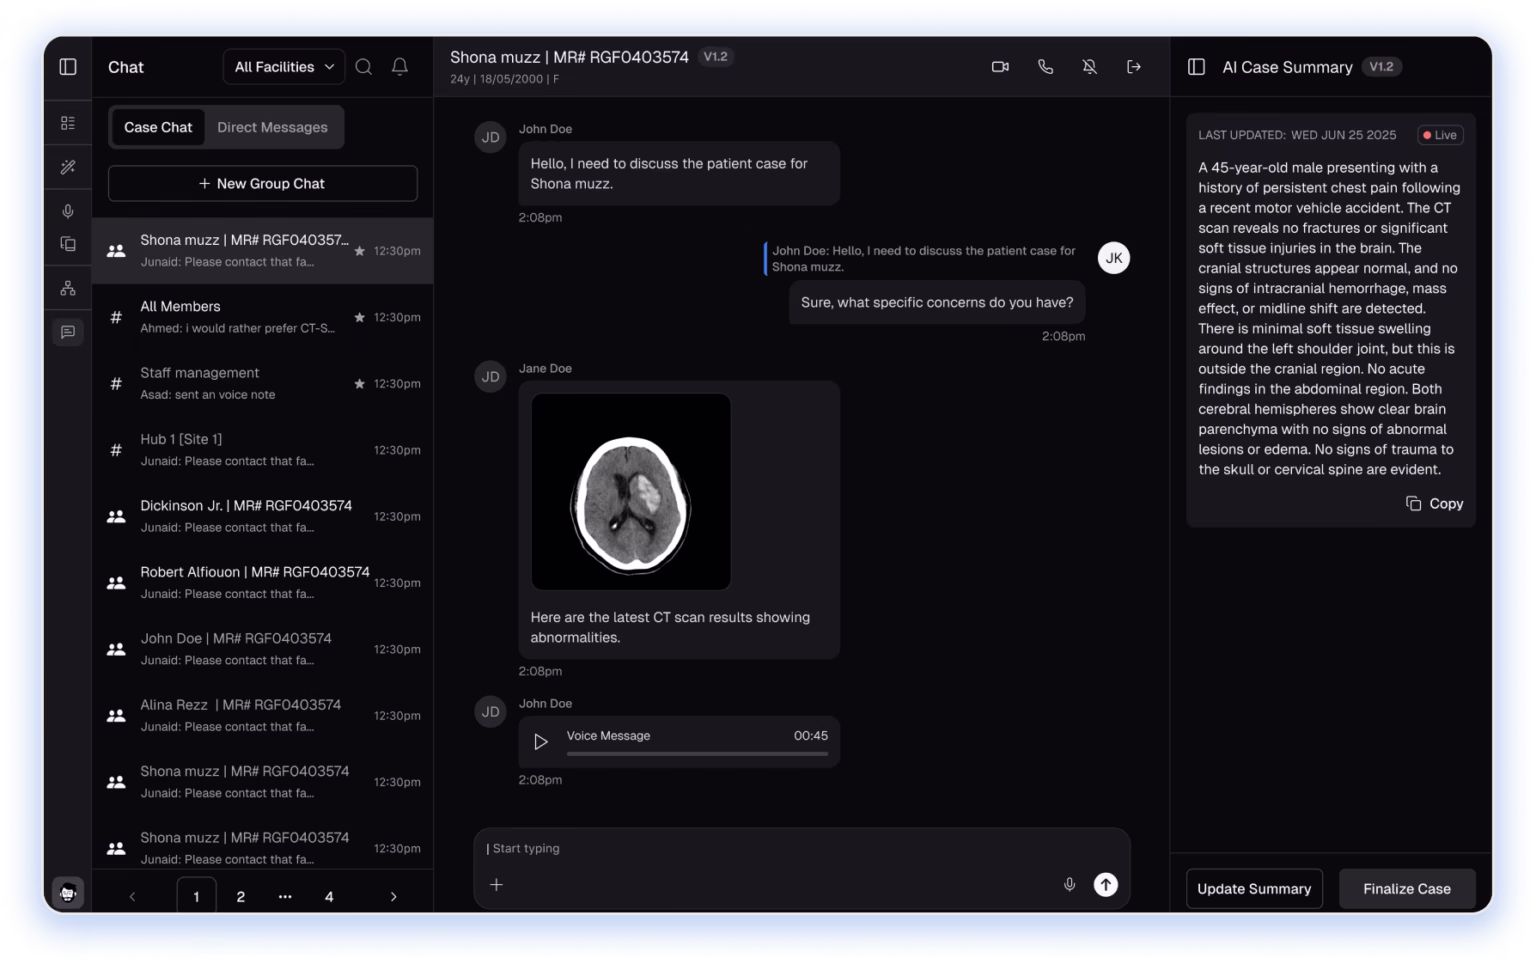Add an attachment with the plus icon
This screenshot has height=964, width=1536.
click(x=496, y=884)
